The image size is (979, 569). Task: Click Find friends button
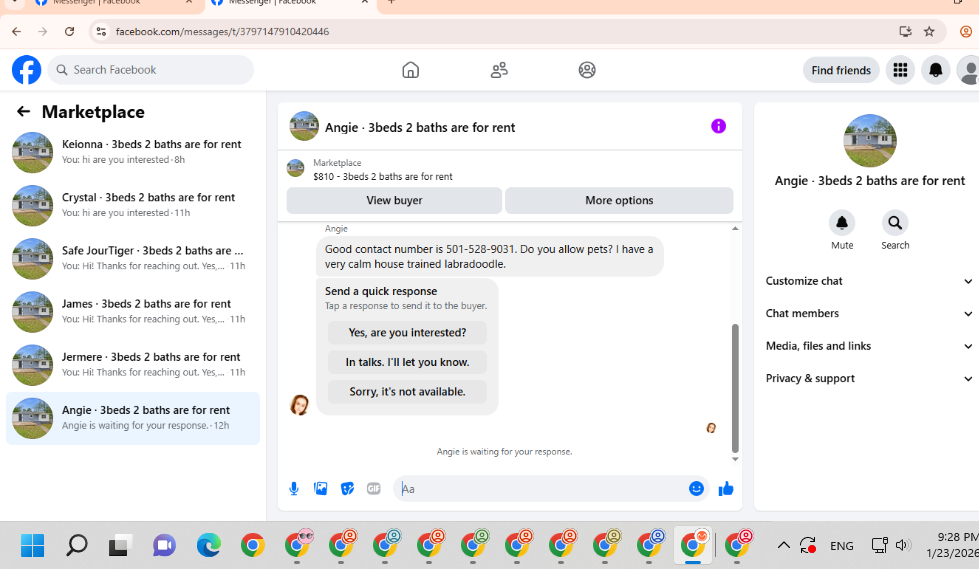[x=840, y=70]
